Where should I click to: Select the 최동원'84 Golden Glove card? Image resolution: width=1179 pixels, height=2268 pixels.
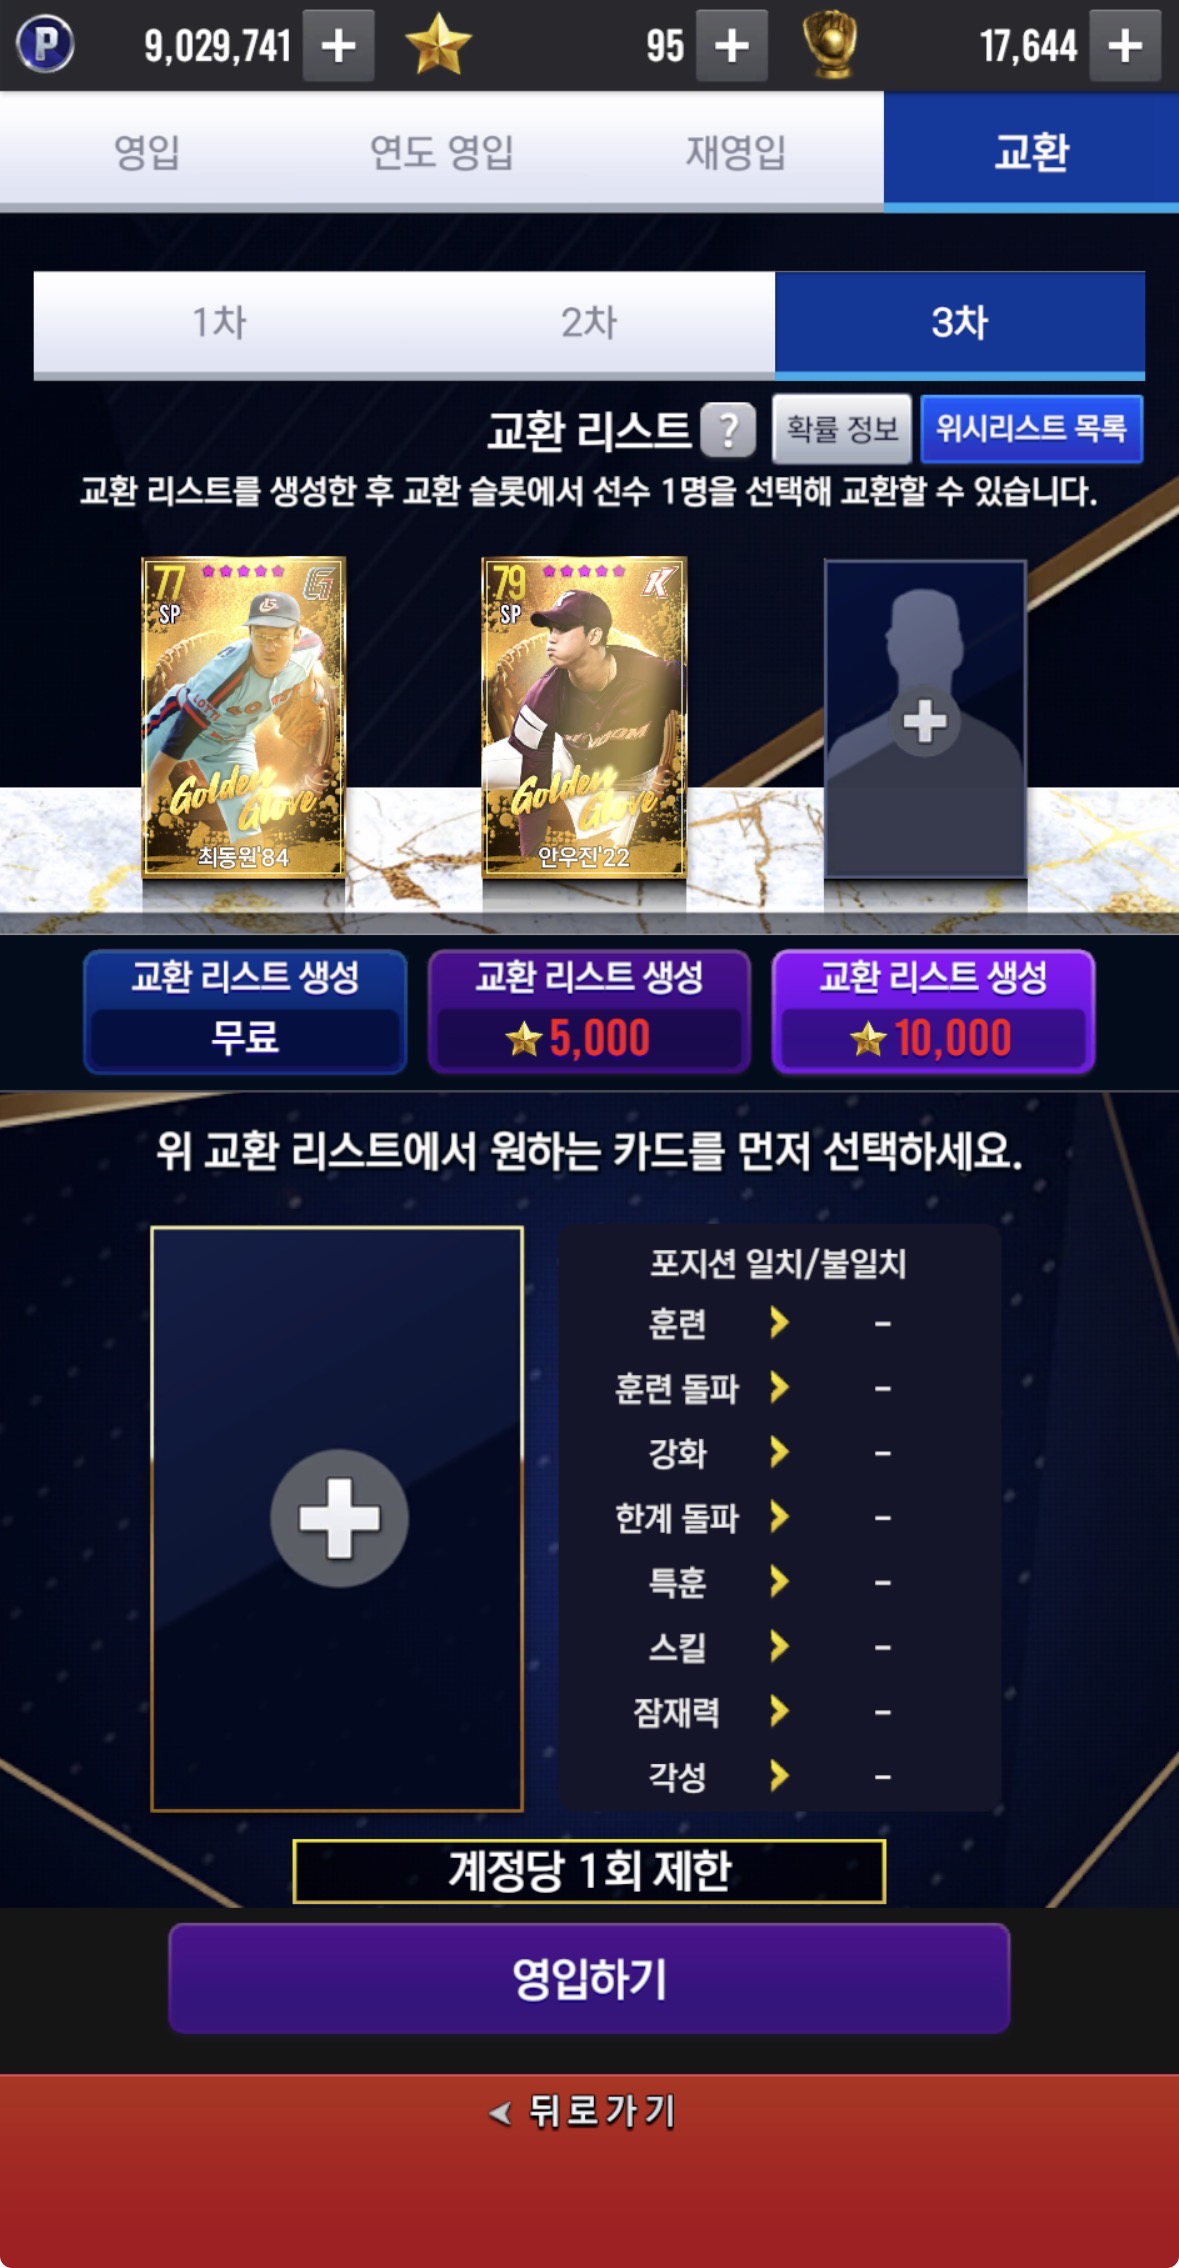pyautogui.click(x=244, y=717)
